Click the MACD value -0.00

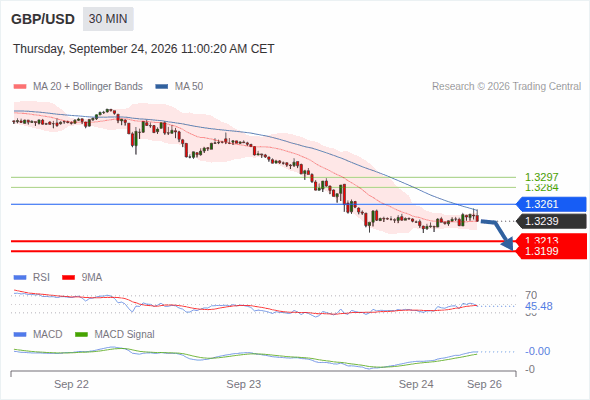(x=538, y=351)
